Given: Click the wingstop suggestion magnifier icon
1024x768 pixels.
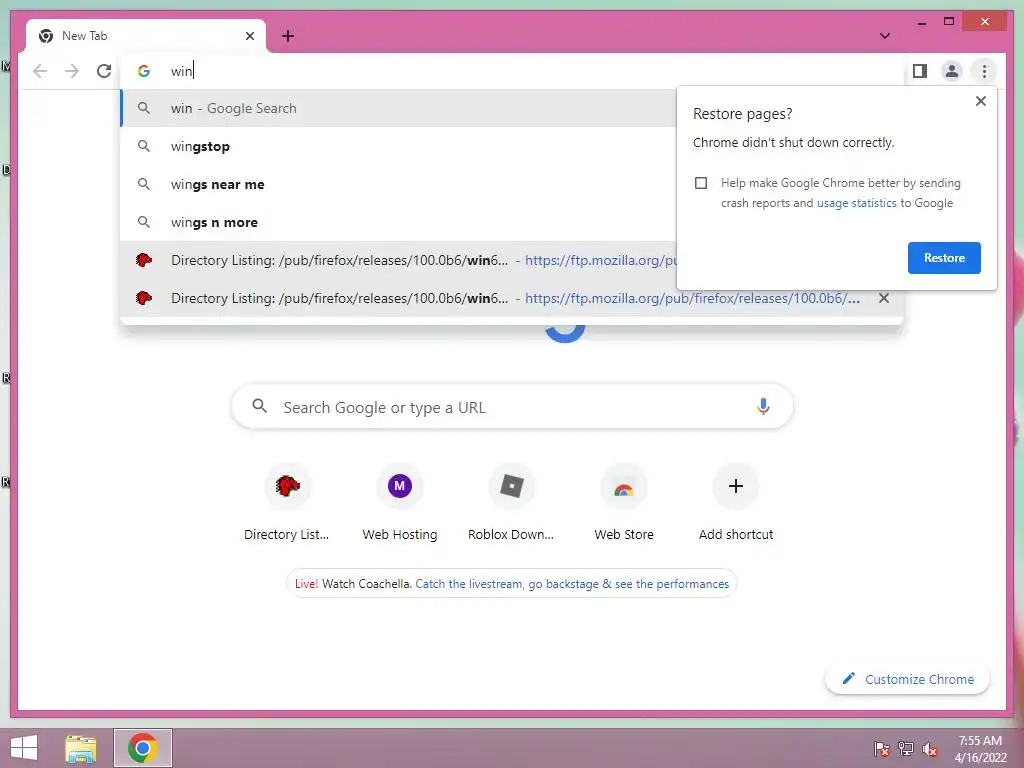Looking at the screenshot, I should 144,146.
